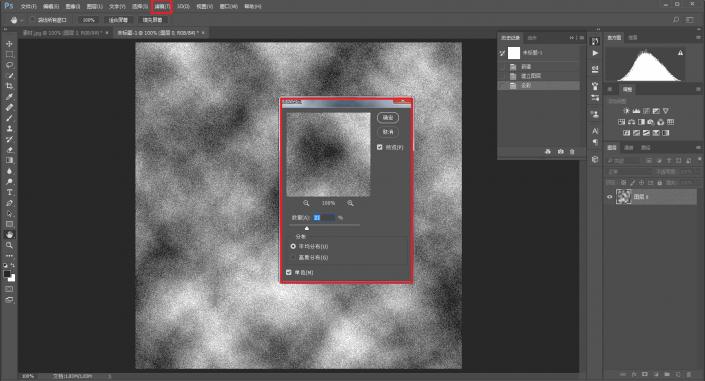The width and height of the screenshot is (705, 381).
Task: Open the layer fill dropdown
Action: pos(698,183)
